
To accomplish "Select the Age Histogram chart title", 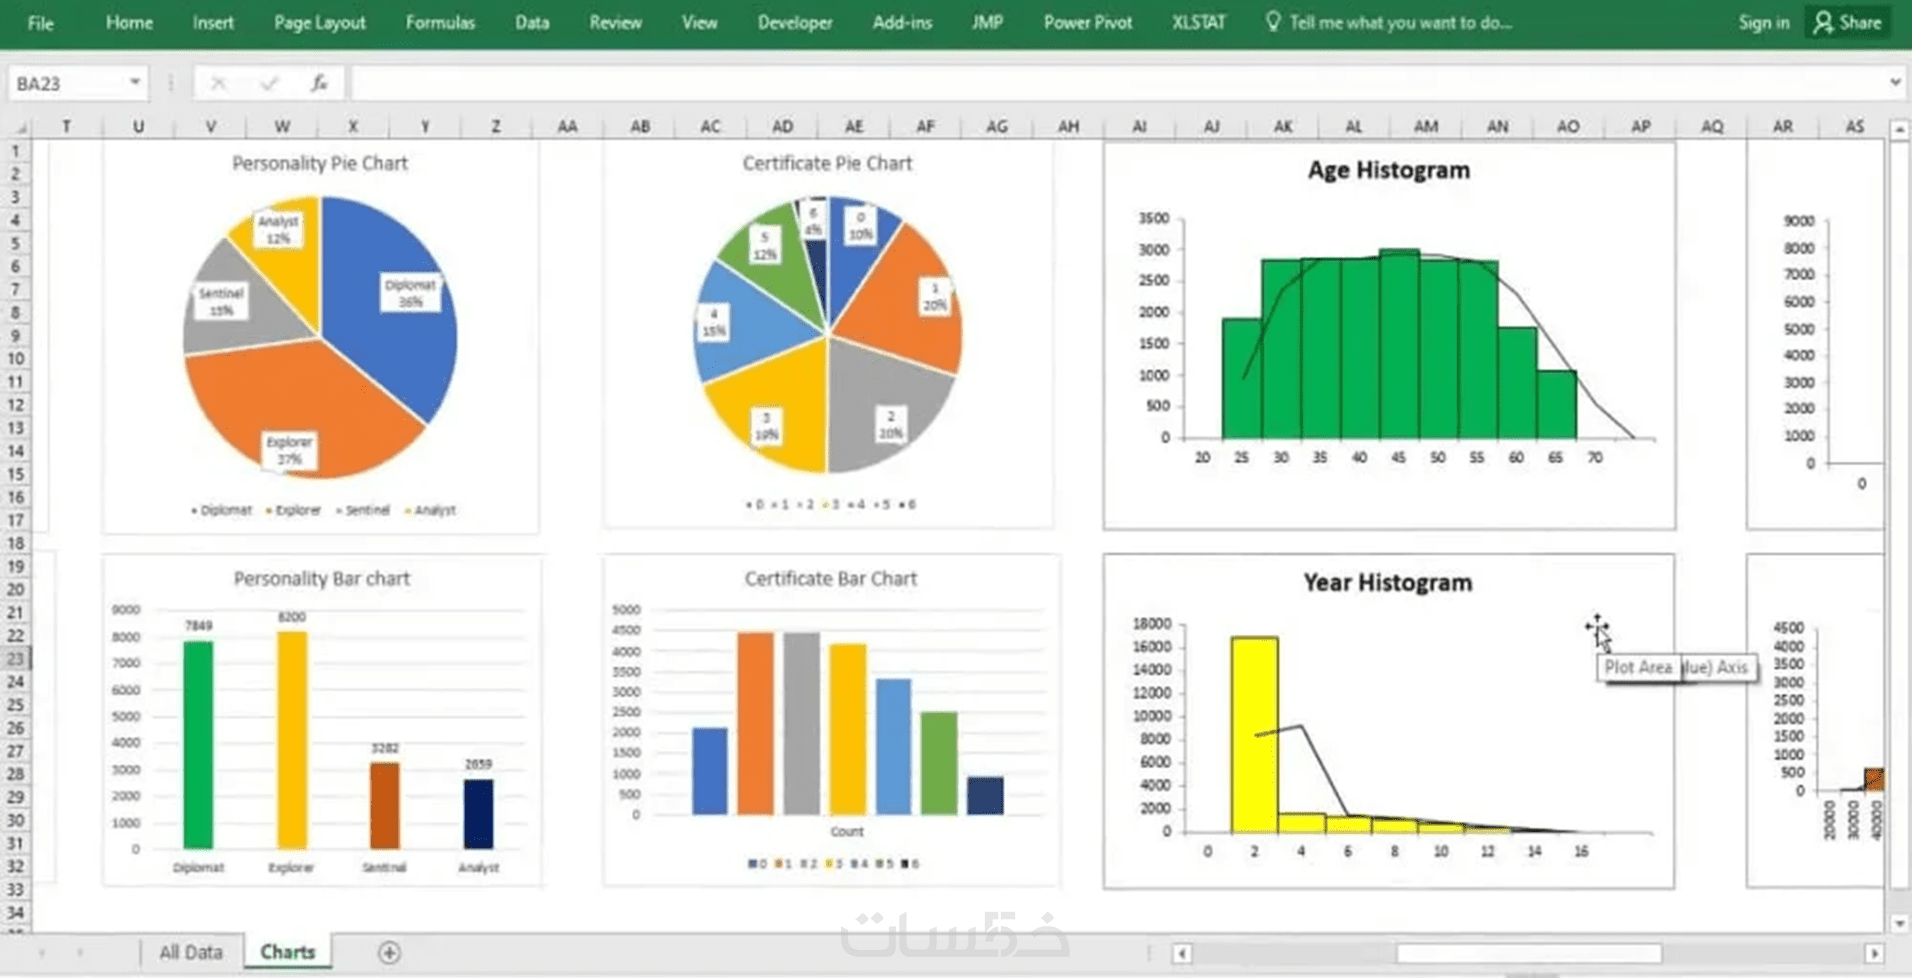I will click(1389, 170).
